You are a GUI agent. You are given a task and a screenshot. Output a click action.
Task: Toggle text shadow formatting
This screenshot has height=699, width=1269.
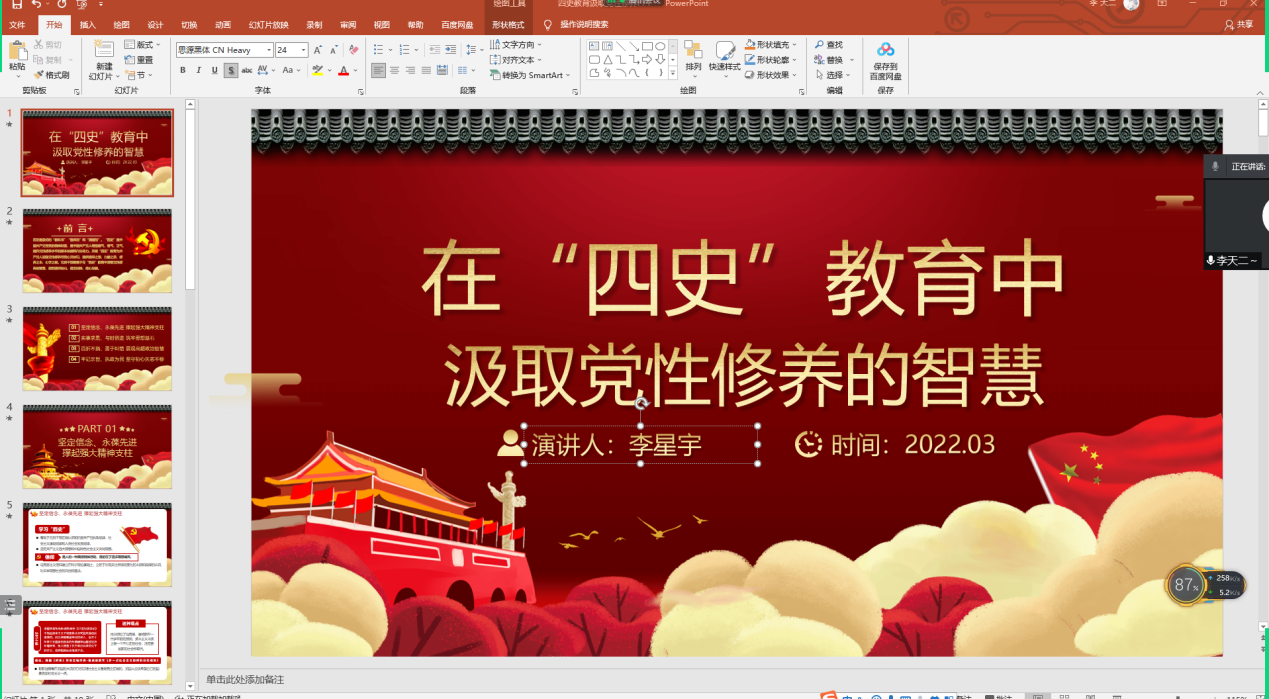click(231, 70)
